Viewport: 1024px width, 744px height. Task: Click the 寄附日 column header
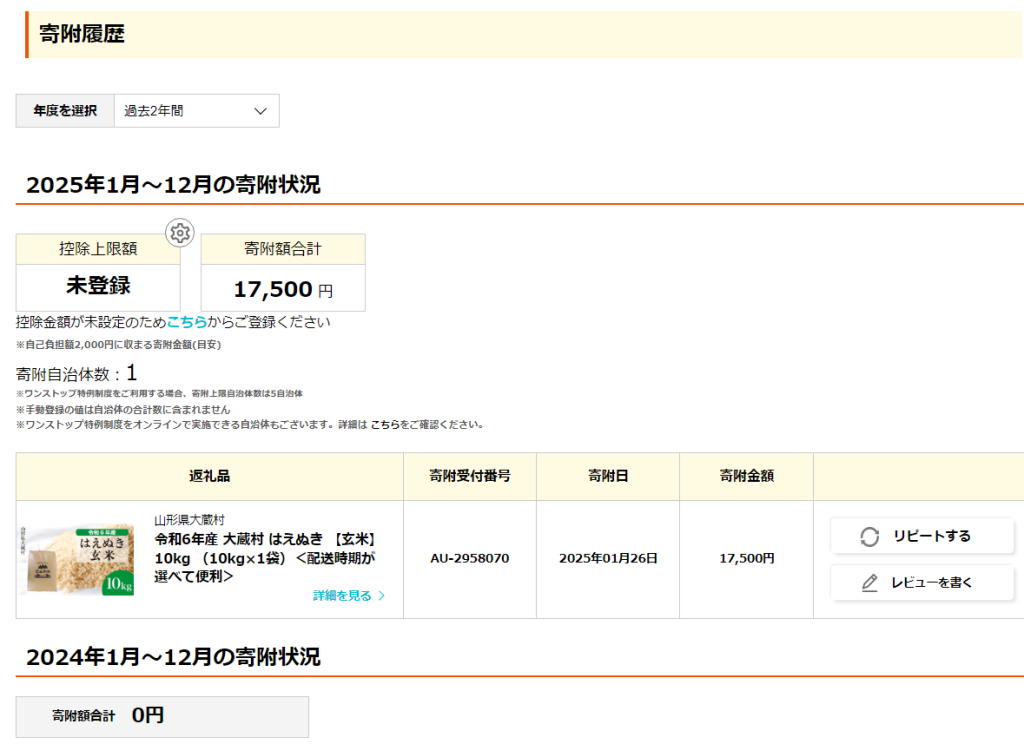tap(607, 477)
